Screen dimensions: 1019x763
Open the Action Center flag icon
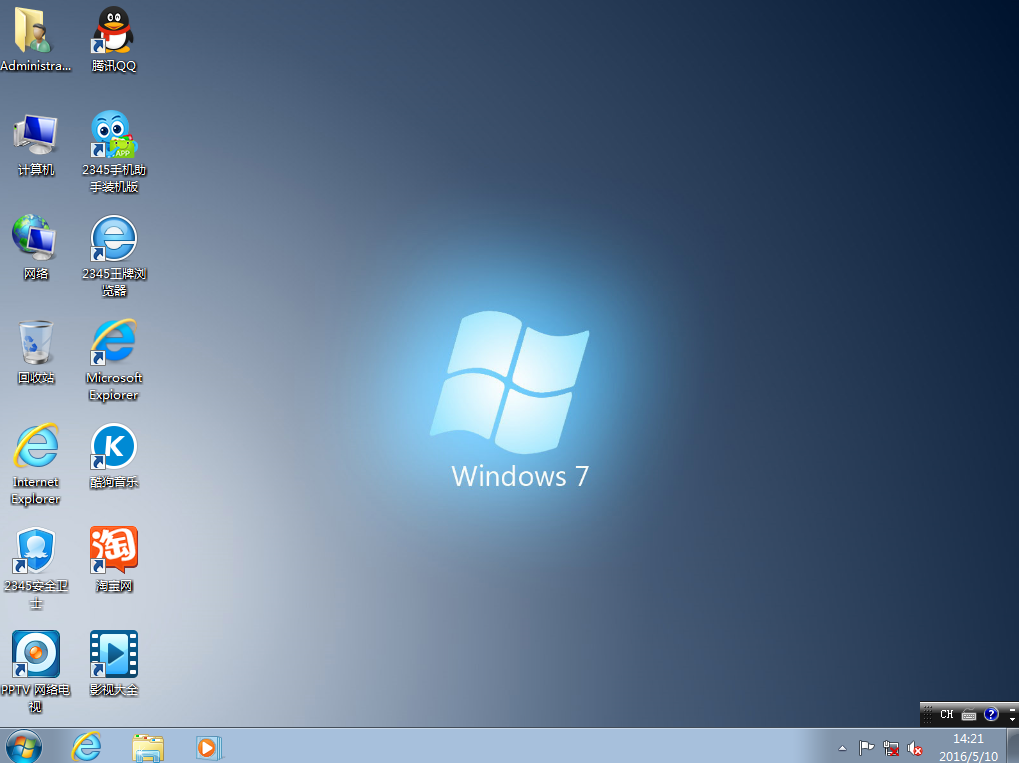point(866,748)
